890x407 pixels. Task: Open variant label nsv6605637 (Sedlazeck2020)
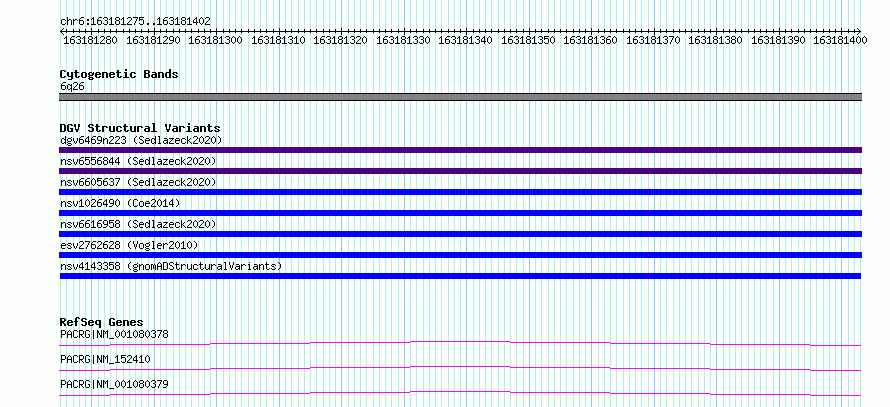pos(138,182)
